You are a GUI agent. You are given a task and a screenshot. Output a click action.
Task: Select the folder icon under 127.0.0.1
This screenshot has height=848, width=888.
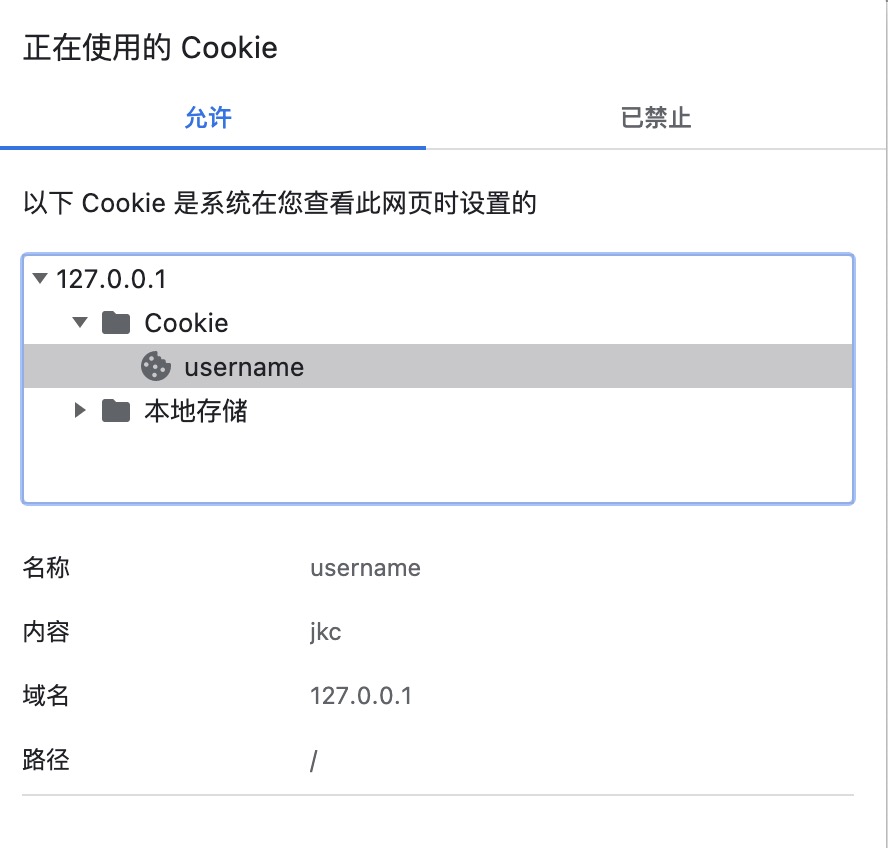[115, 322]
